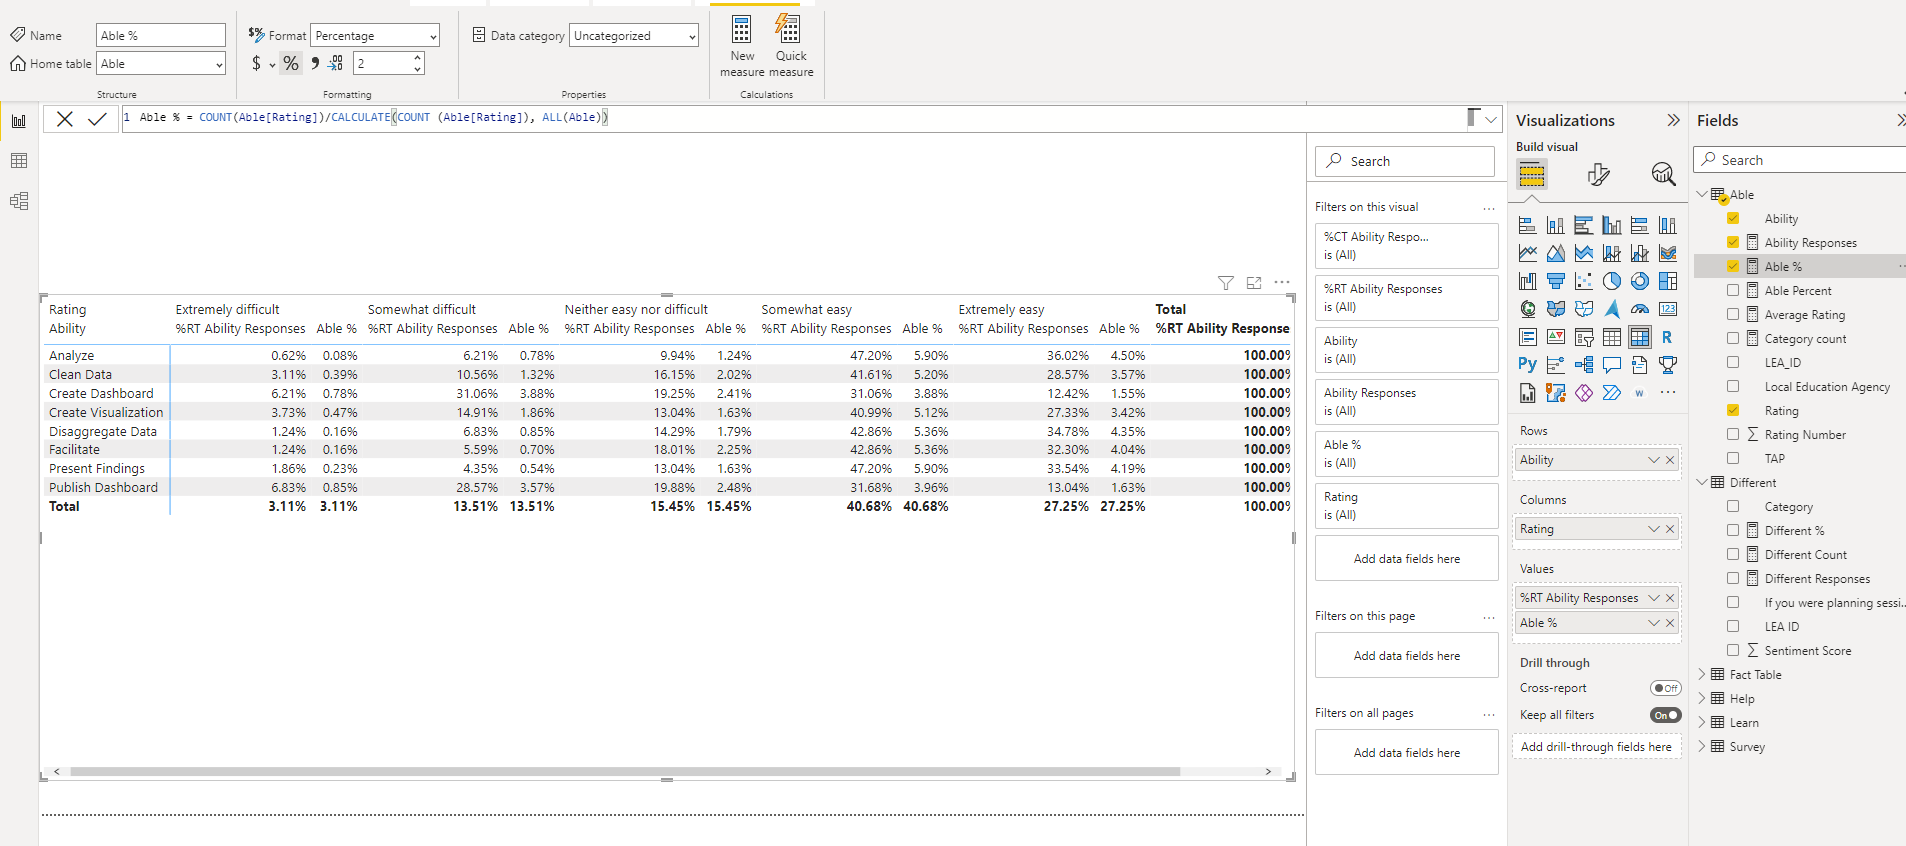This screenshot has width=1906, height=846.
Task: Select the Pie chart visual icon
Action: [1612, 281]
